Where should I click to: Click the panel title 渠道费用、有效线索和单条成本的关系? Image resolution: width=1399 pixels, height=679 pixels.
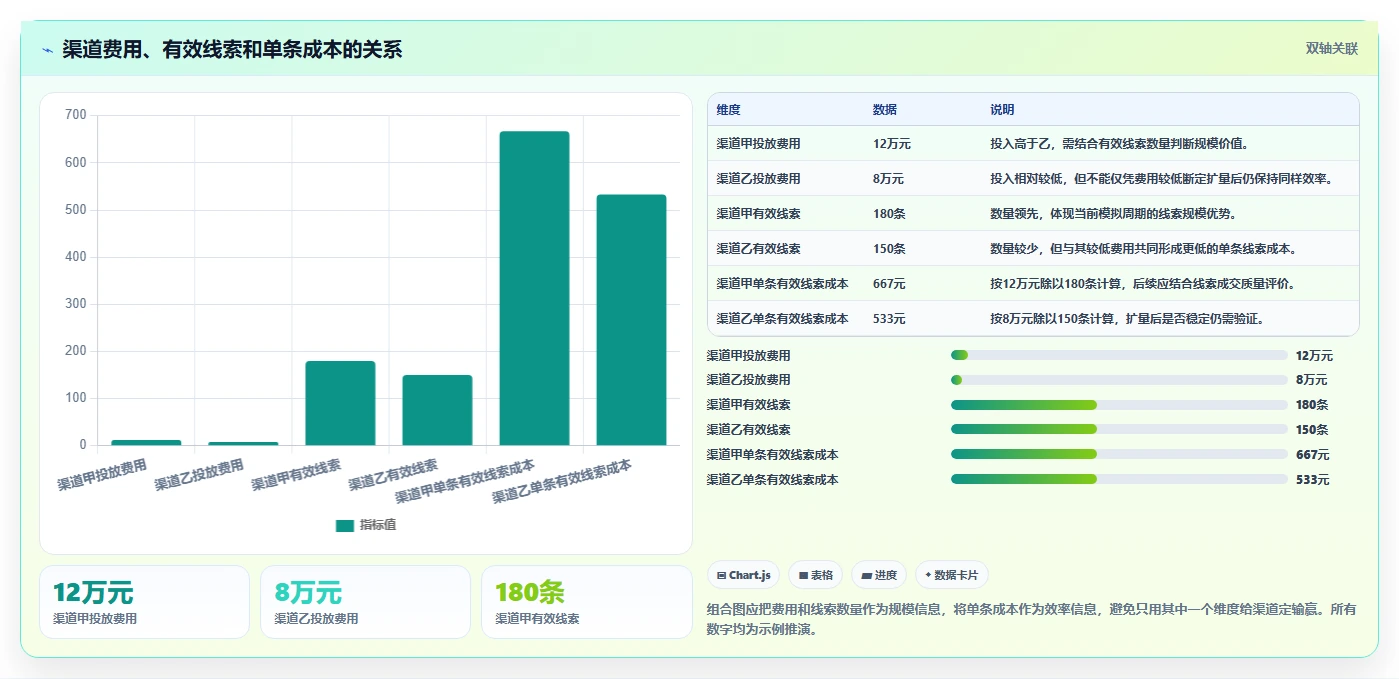232,50
